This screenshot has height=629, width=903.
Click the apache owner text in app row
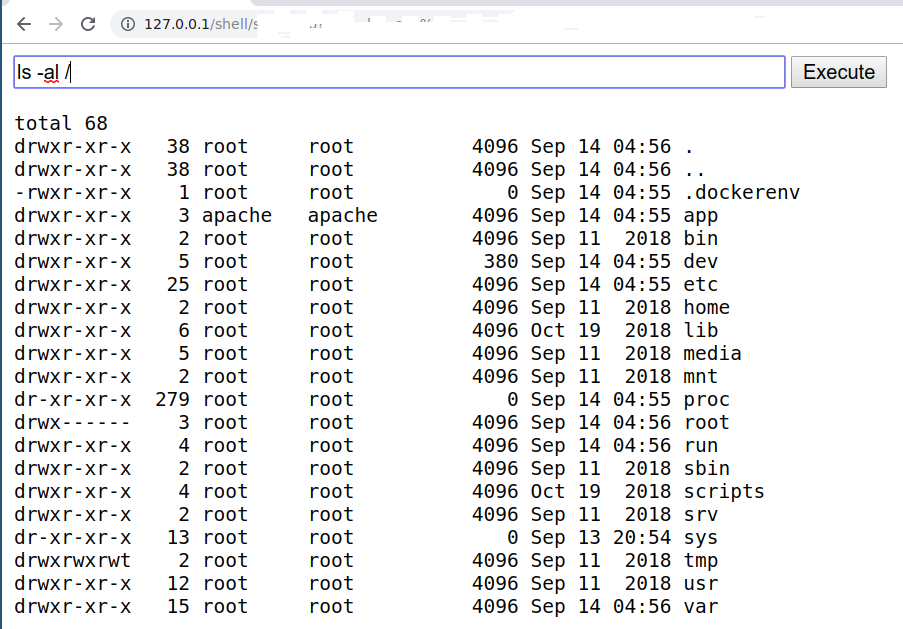coord(237,216)
